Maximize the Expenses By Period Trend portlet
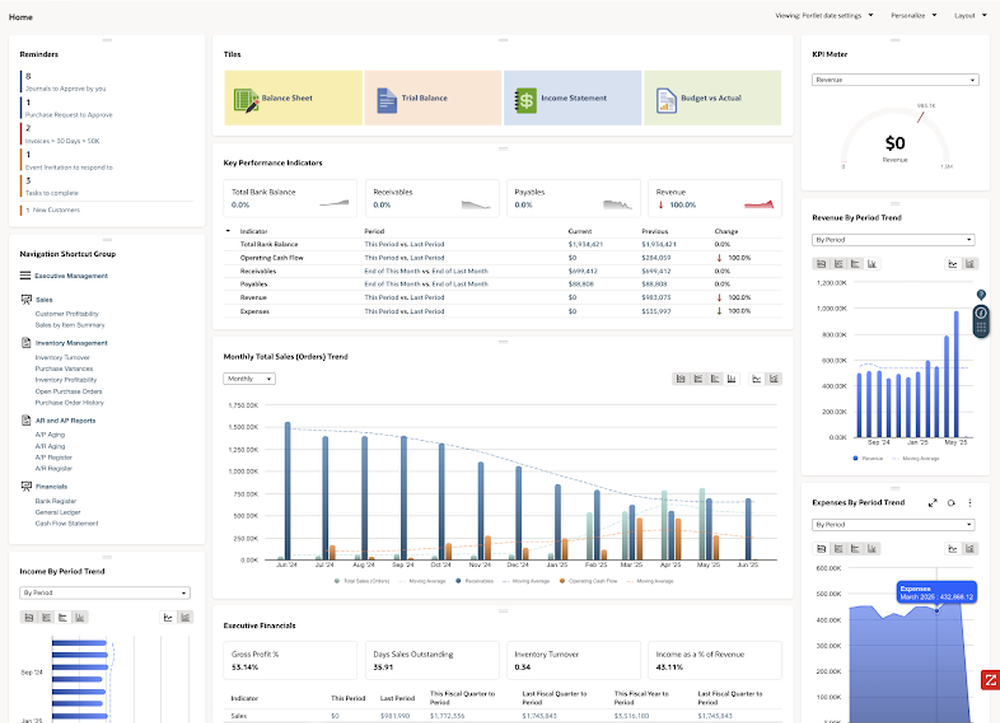Screen dimensions: 1000x723 click(x=933, y=503)
